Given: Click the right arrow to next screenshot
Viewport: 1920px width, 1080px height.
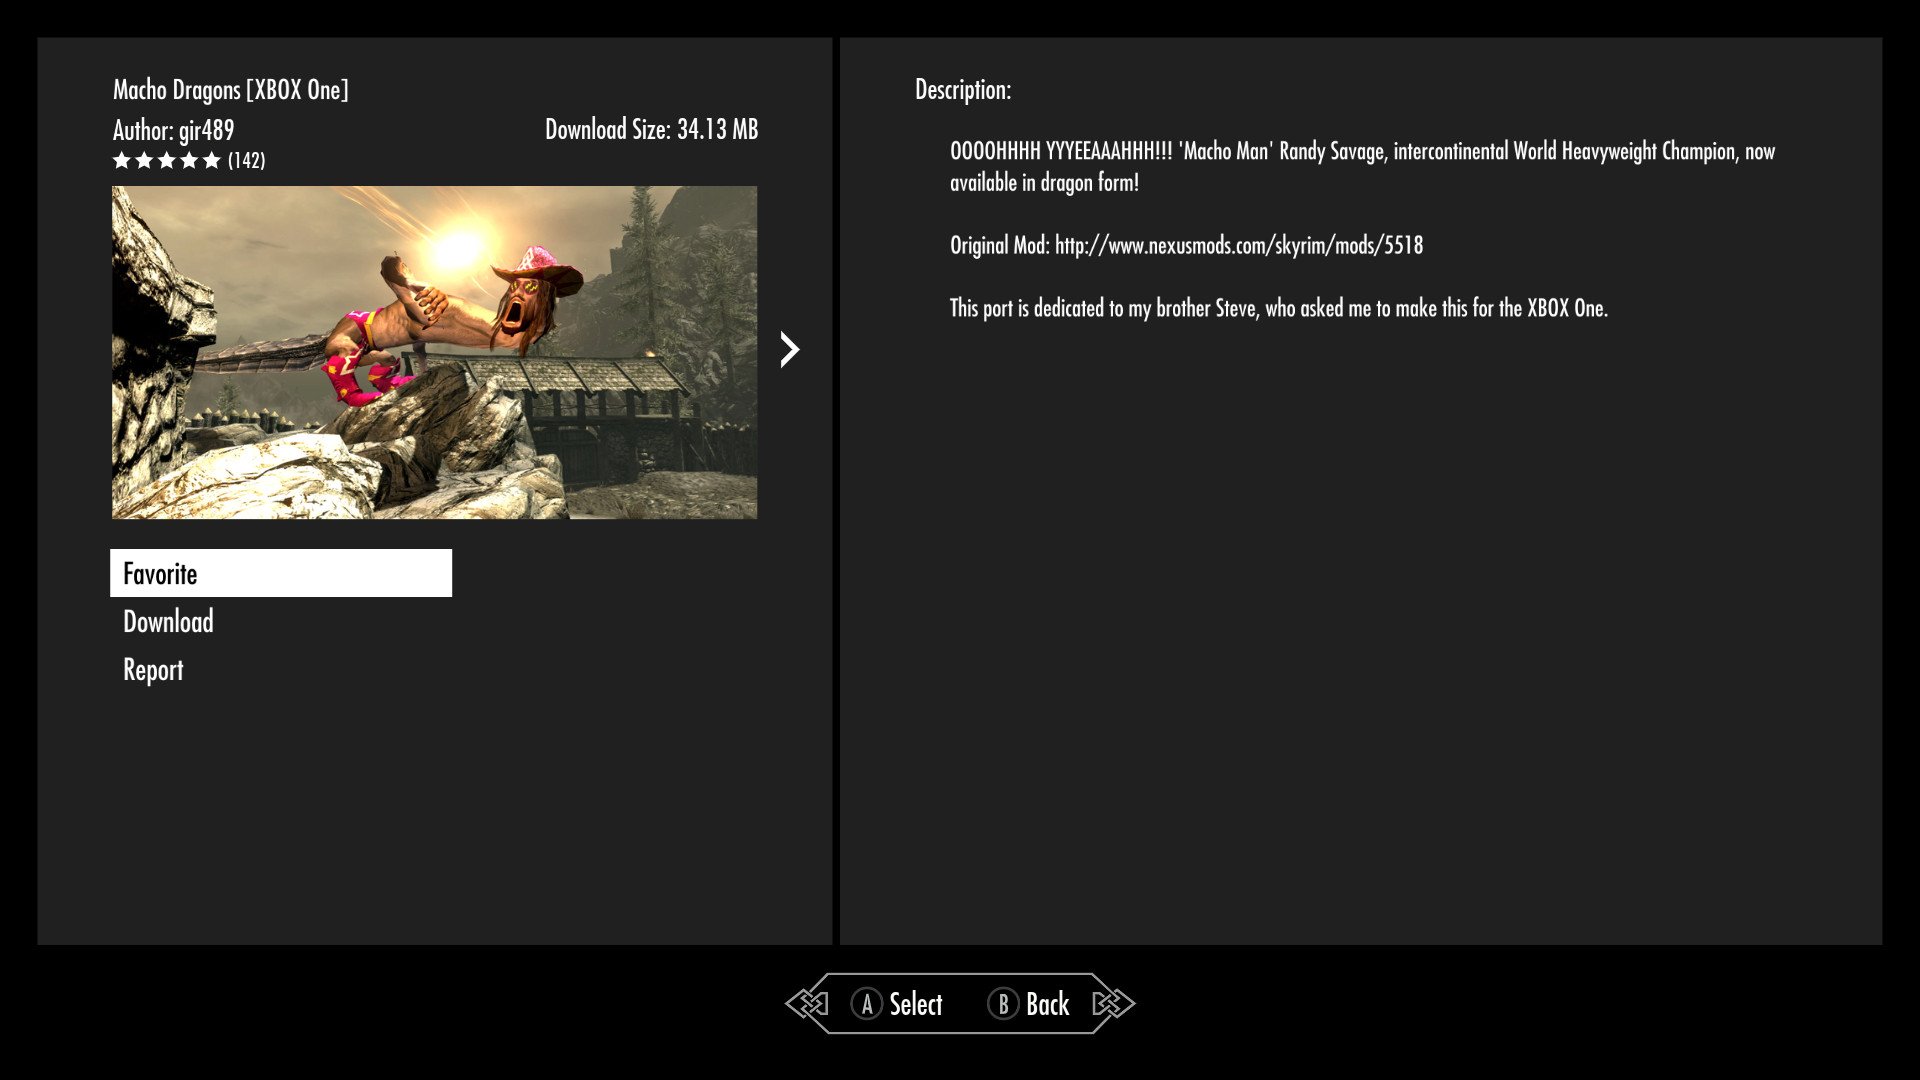Looking at the screenshot, I should click(x=789, y=351).
